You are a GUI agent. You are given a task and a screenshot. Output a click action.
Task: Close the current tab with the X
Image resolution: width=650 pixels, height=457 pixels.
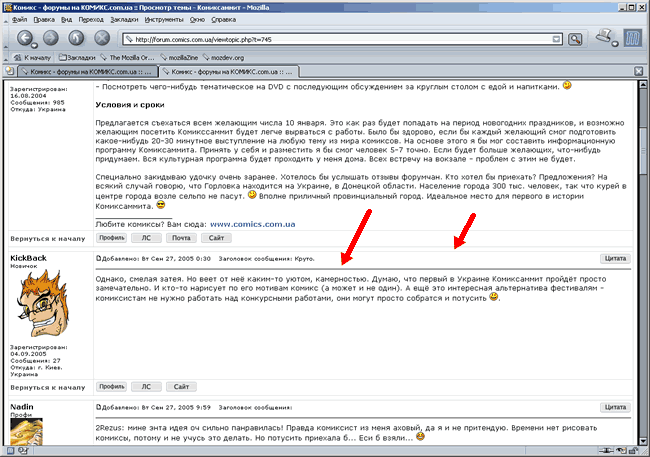[640, 73]
